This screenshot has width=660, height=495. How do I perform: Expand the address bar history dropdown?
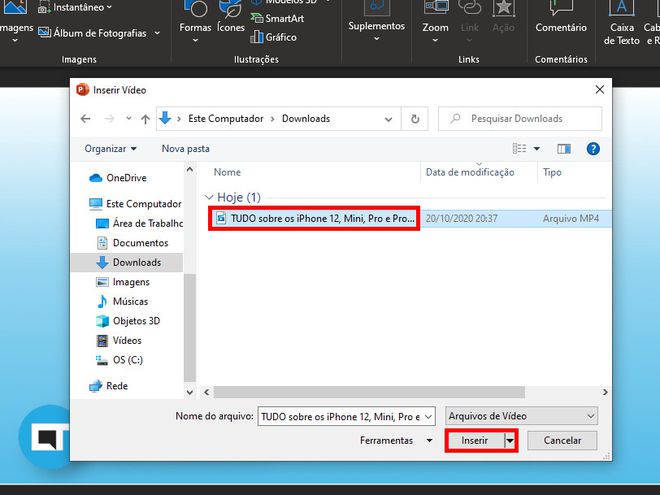pyautogui.click(x=388, y=119)
